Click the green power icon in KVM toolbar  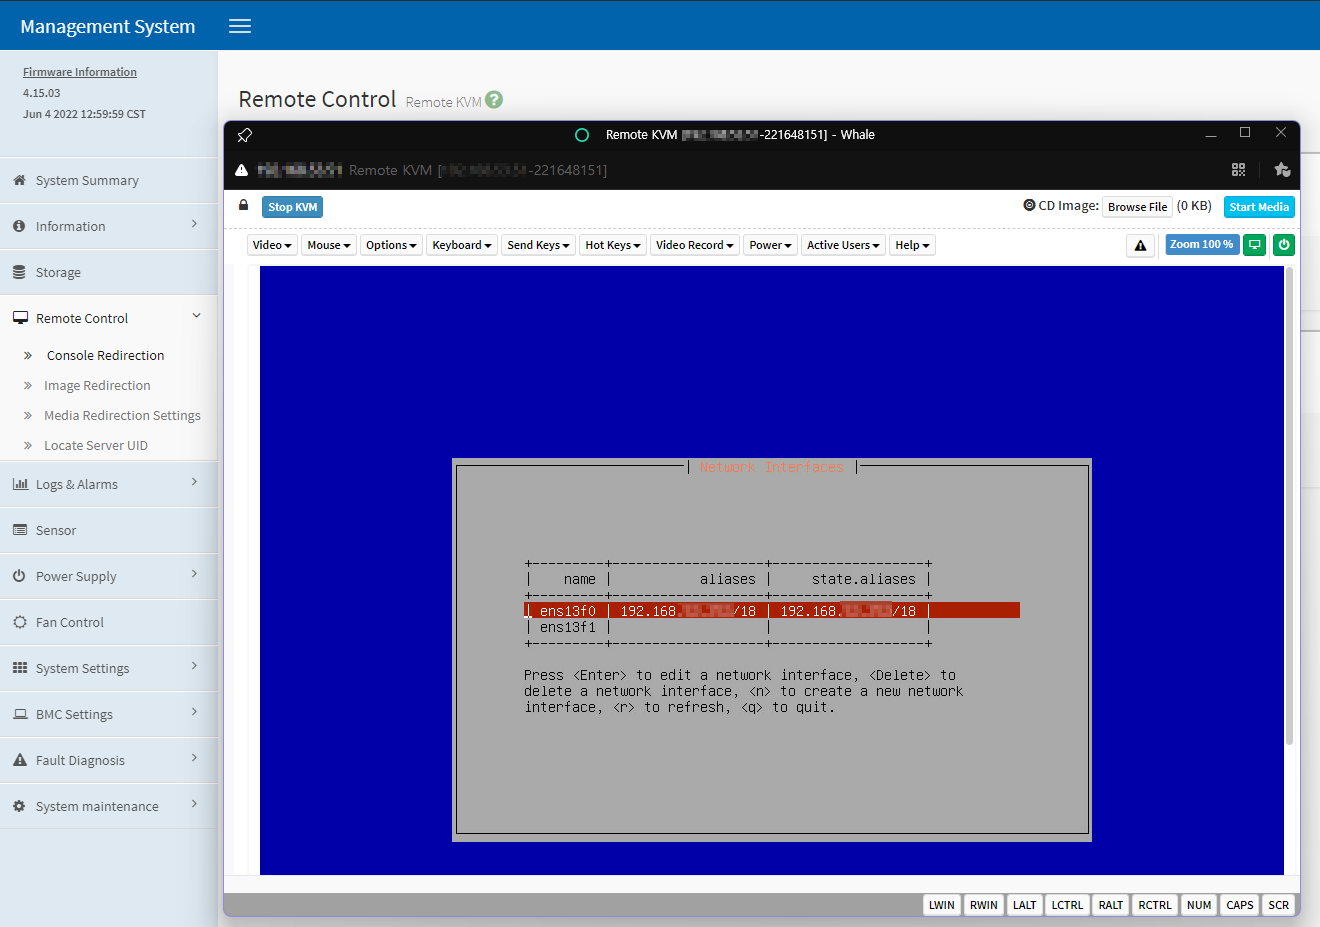(x=1283, y=244)
